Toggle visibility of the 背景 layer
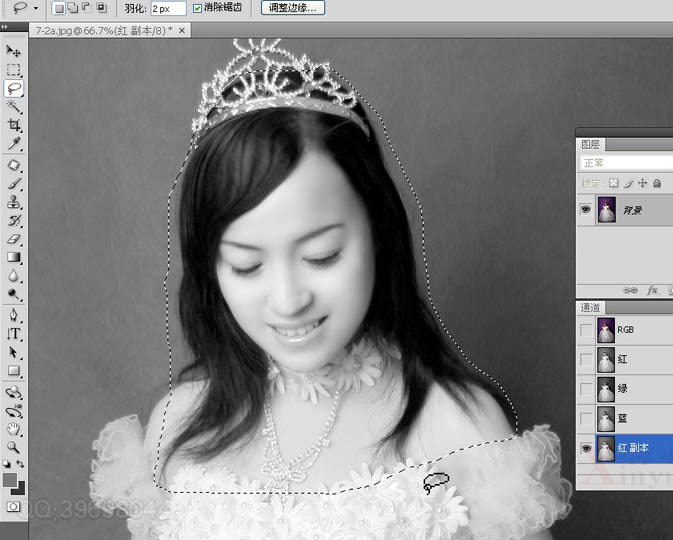Image resolution: width=673 pixels, height=540 pixels. [x=586, y=211]
